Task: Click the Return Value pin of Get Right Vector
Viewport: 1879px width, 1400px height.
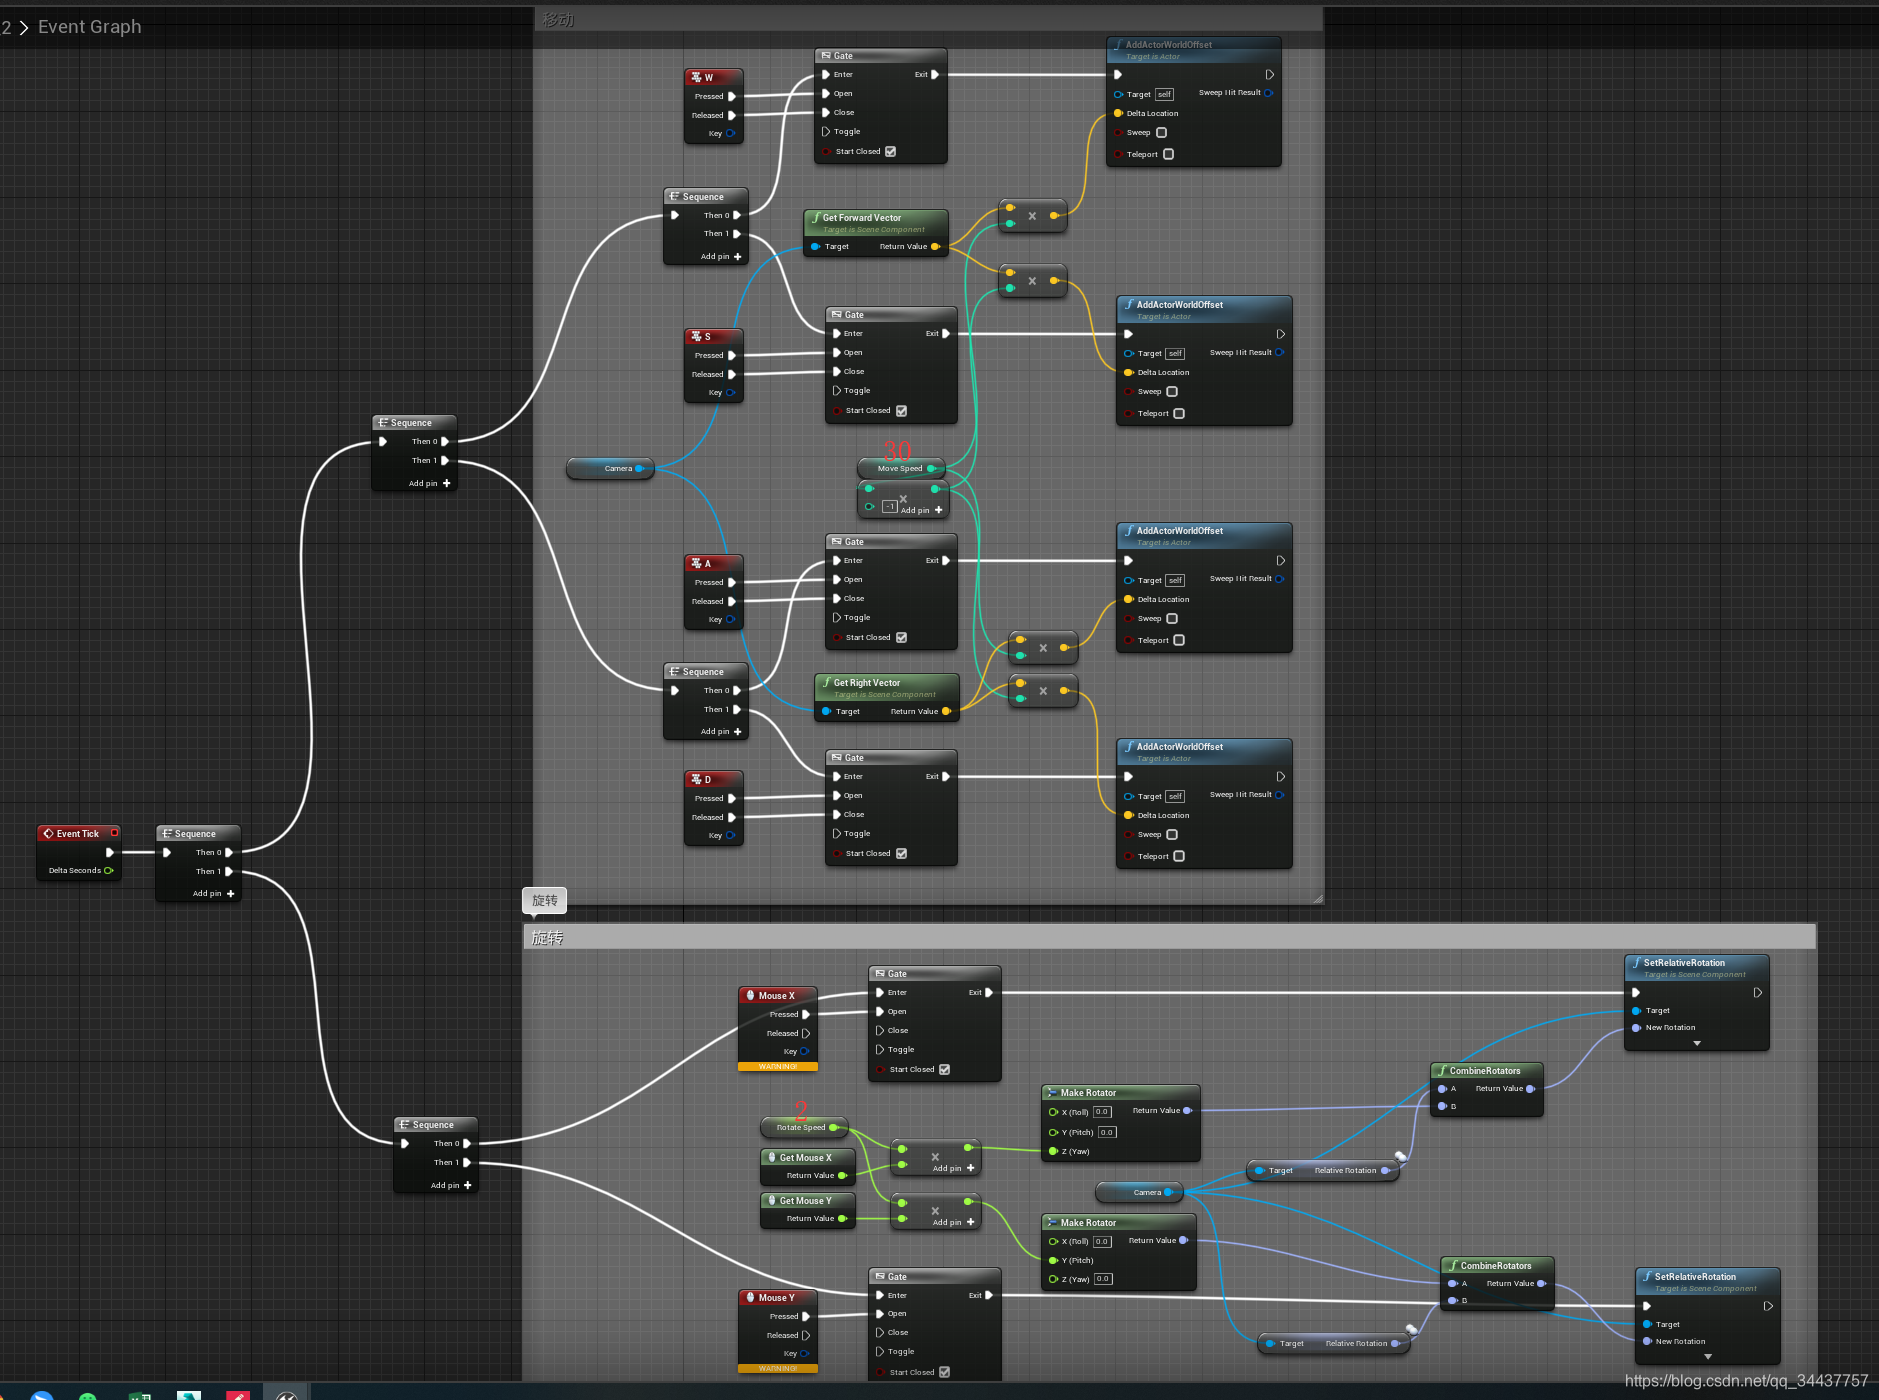Action: [x=946, y=711]
